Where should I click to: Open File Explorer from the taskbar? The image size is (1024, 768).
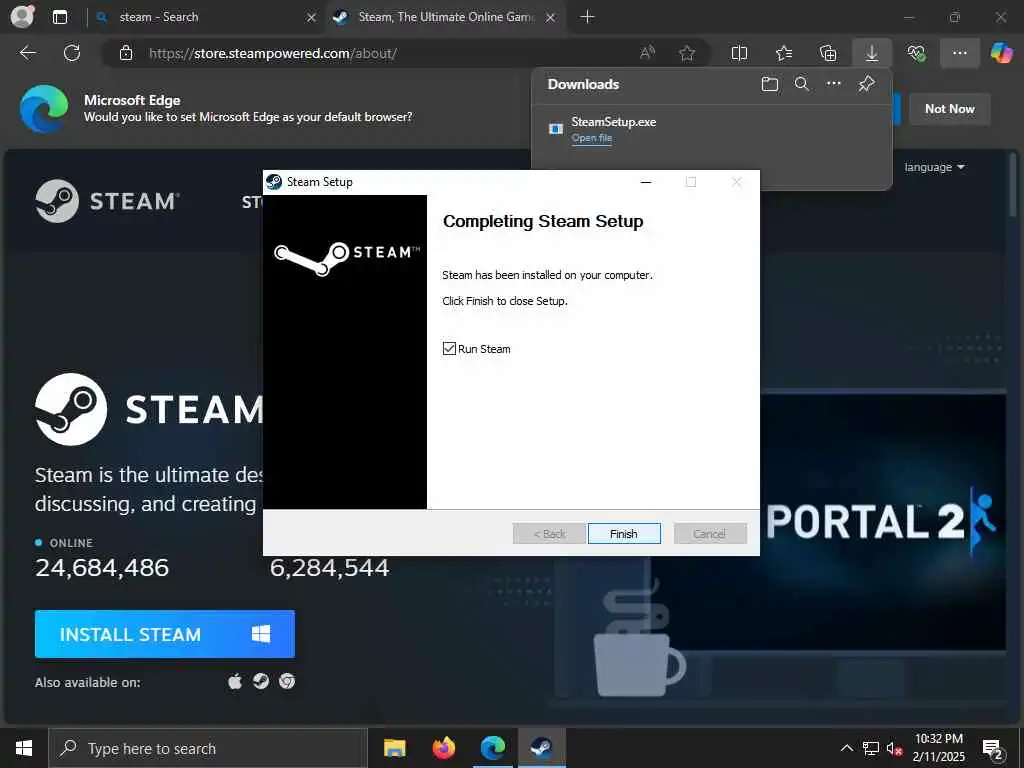[x=394, y=748]
